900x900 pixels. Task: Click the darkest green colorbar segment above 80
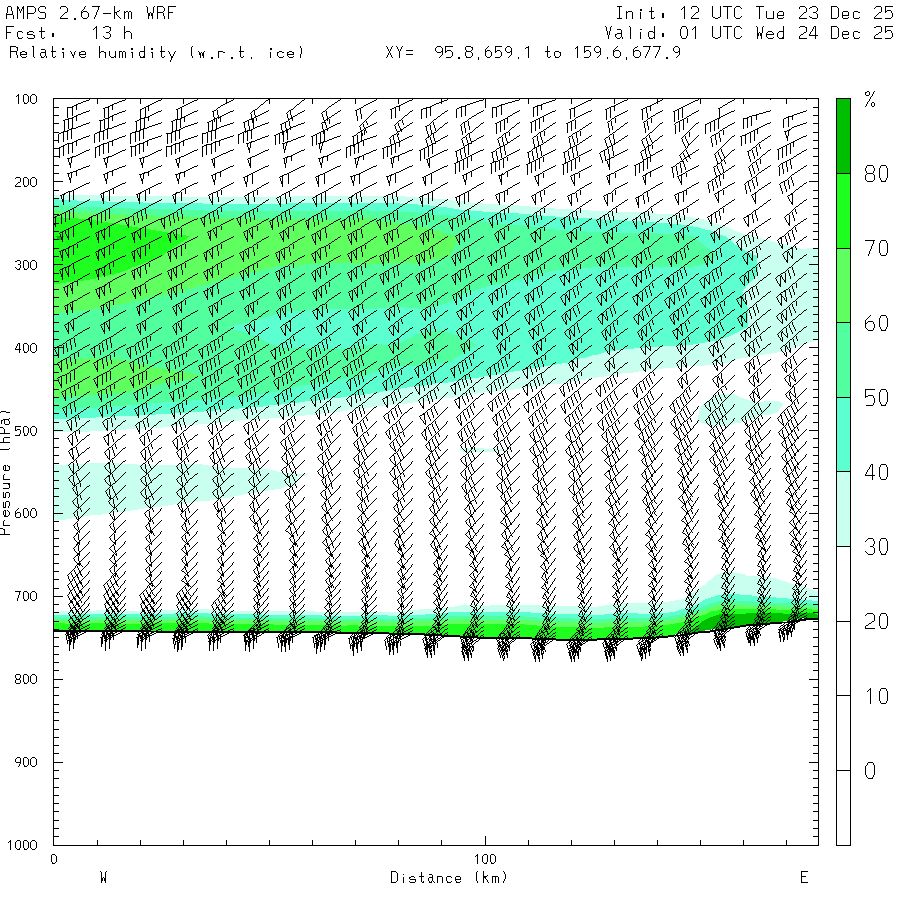coord(843,136)
